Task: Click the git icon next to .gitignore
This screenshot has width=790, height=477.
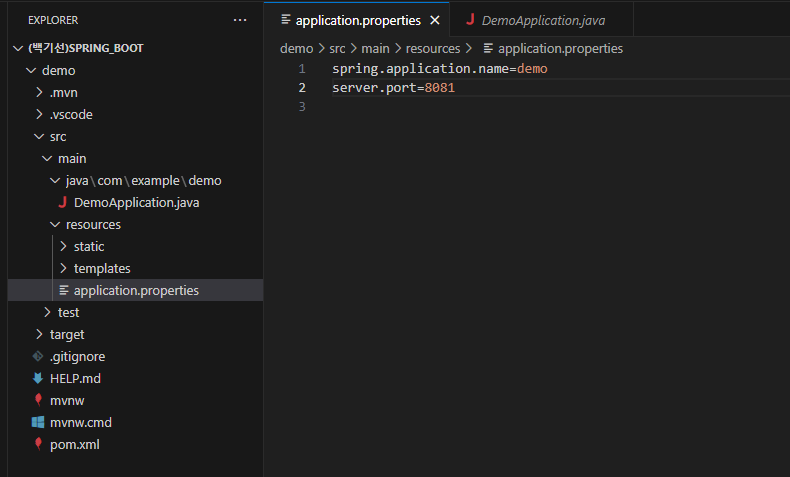Action: coord(38,357)
